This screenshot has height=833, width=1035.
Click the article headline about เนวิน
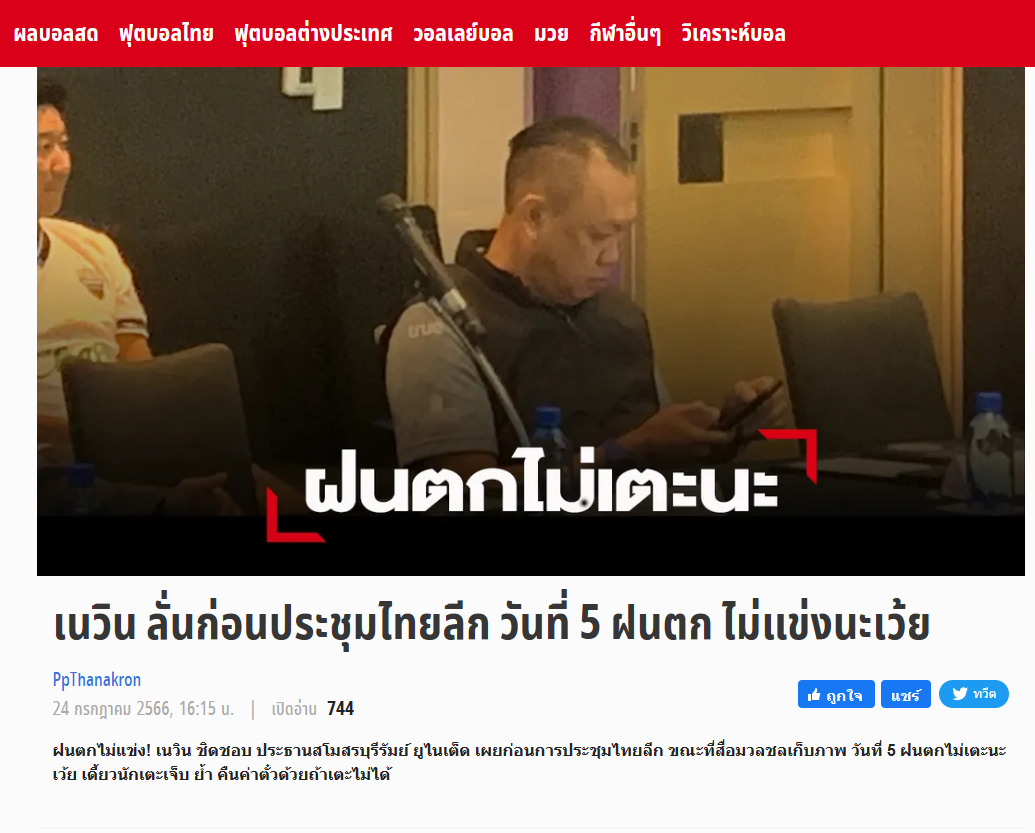tap(491, 624)
